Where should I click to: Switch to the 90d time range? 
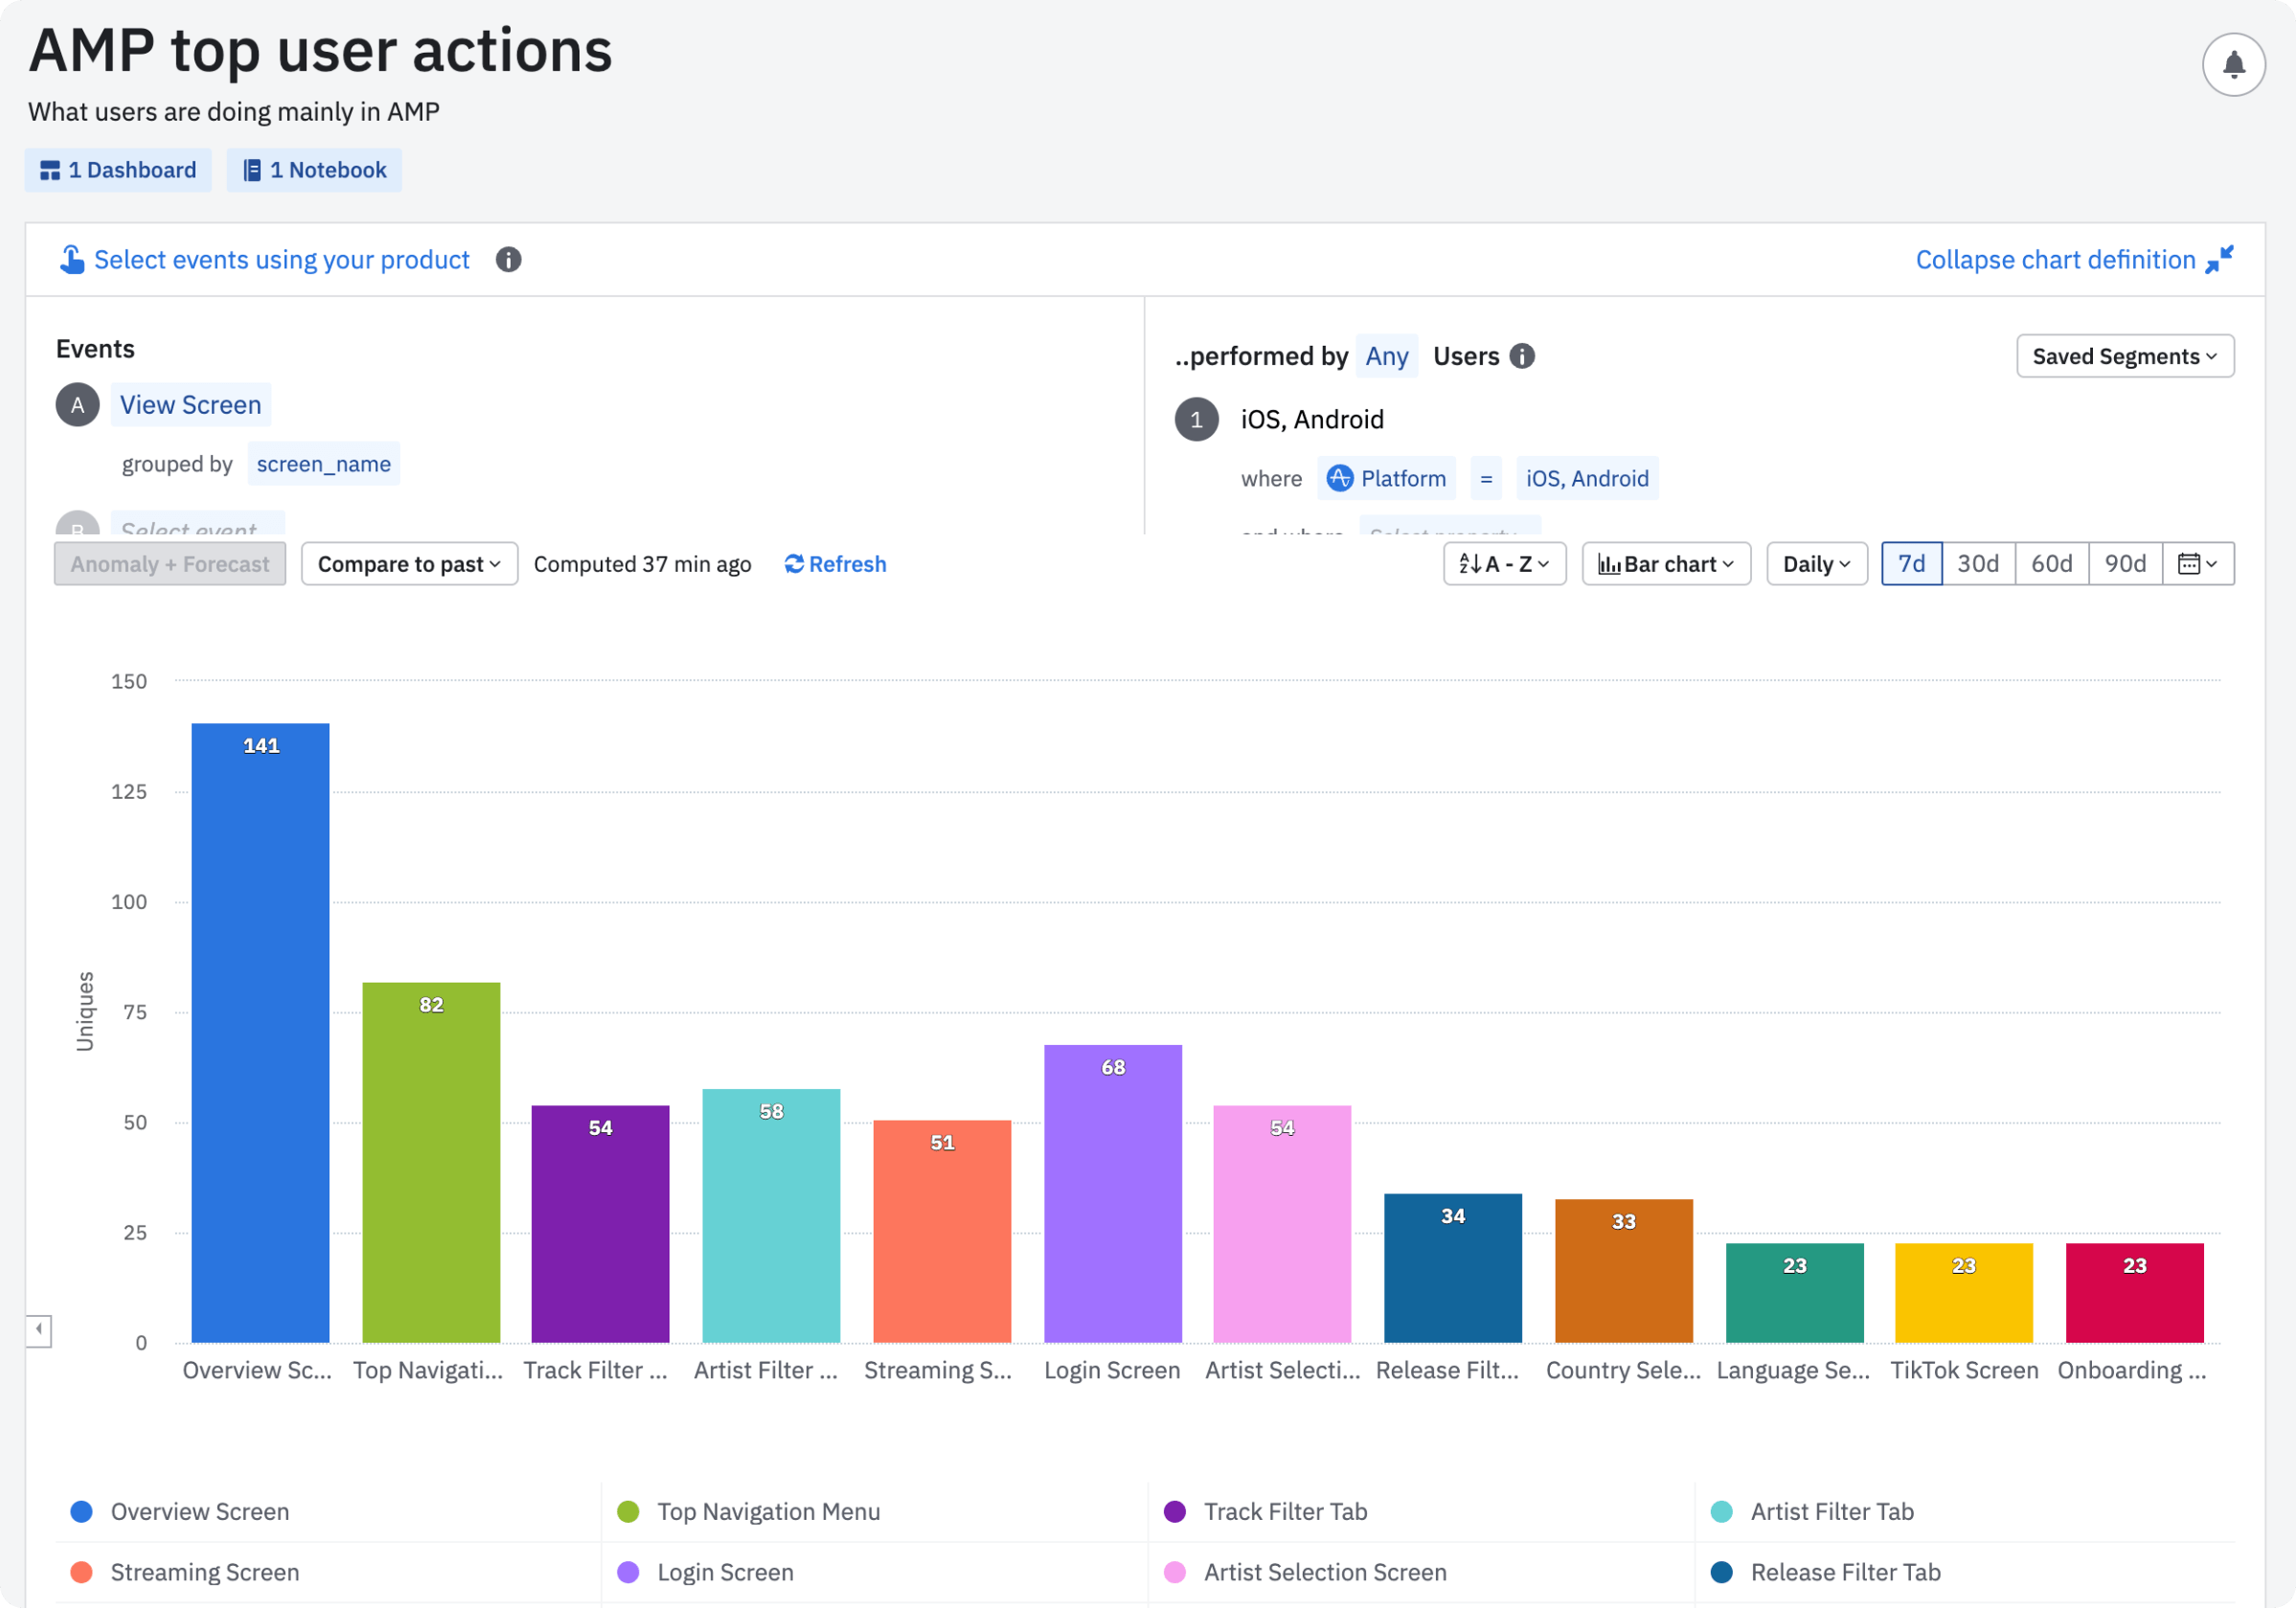point(2124,564)
